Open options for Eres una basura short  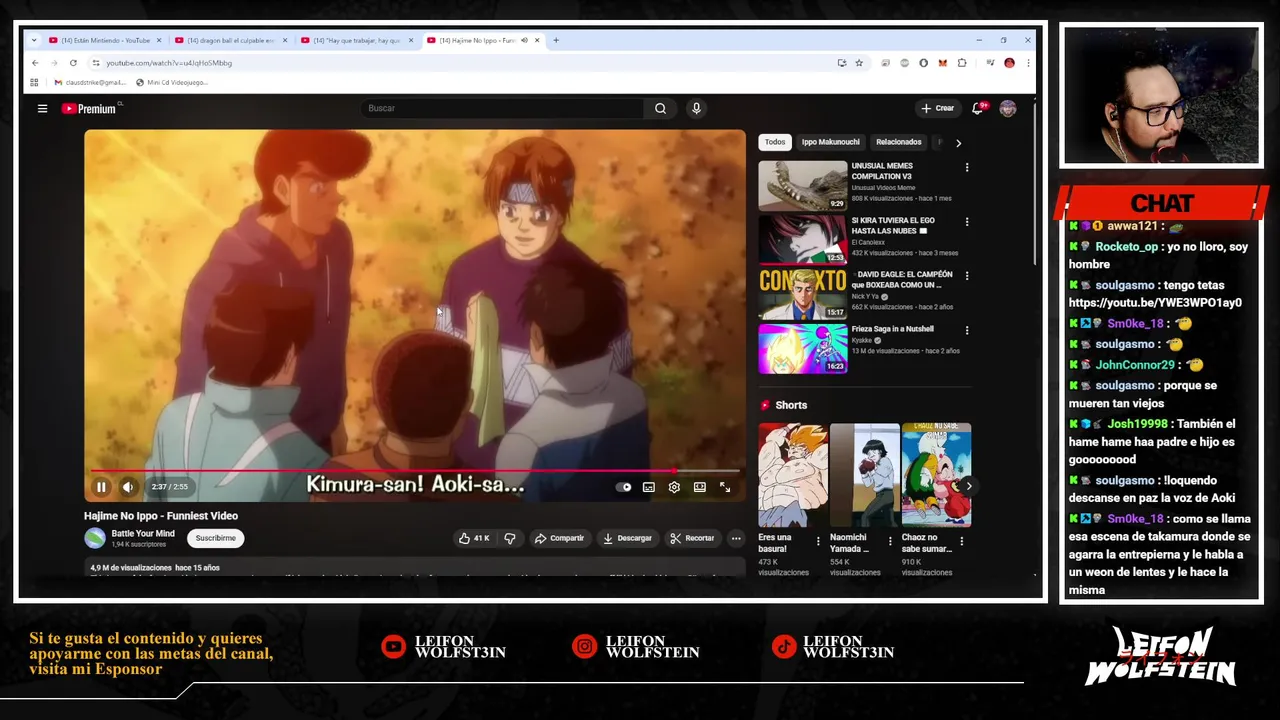(x=818, y=541)
